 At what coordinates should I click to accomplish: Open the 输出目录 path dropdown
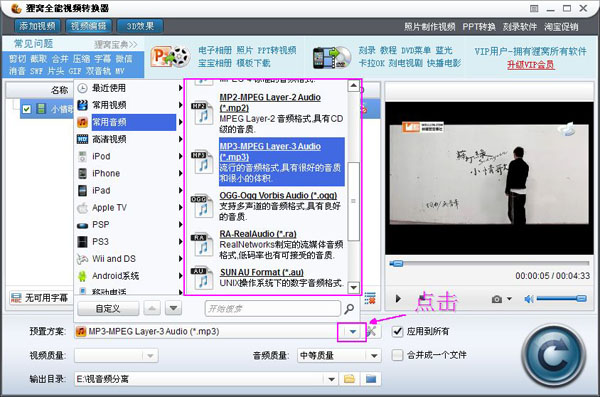(x=331, y=379)
